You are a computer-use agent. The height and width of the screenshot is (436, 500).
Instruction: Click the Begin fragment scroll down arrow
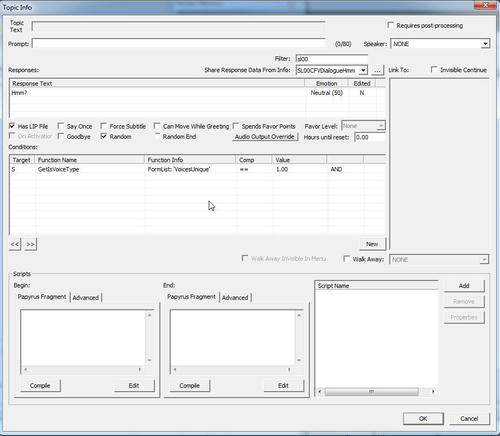pyautogui.click(x=150, y=360)
